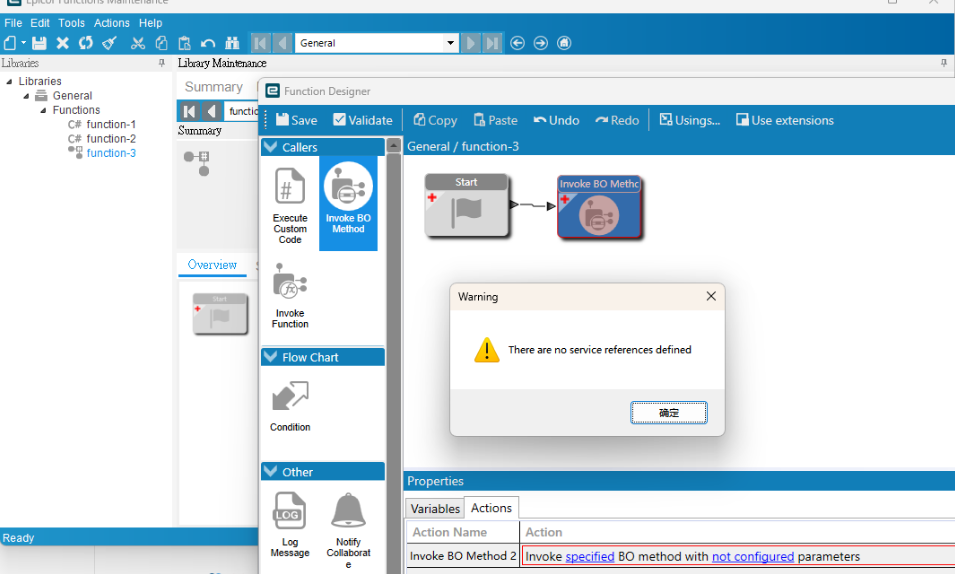This screenshot has width=955, height=574.
Task: Click the 确定 button in Warning dialog
Action: pos(668,413)
